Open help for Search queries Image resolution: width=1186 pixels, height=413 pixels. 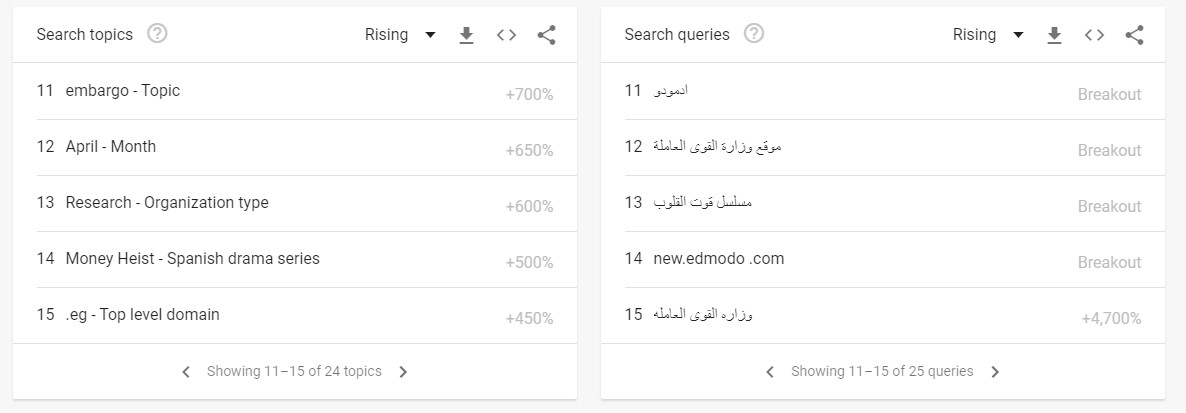pos(754,34)
